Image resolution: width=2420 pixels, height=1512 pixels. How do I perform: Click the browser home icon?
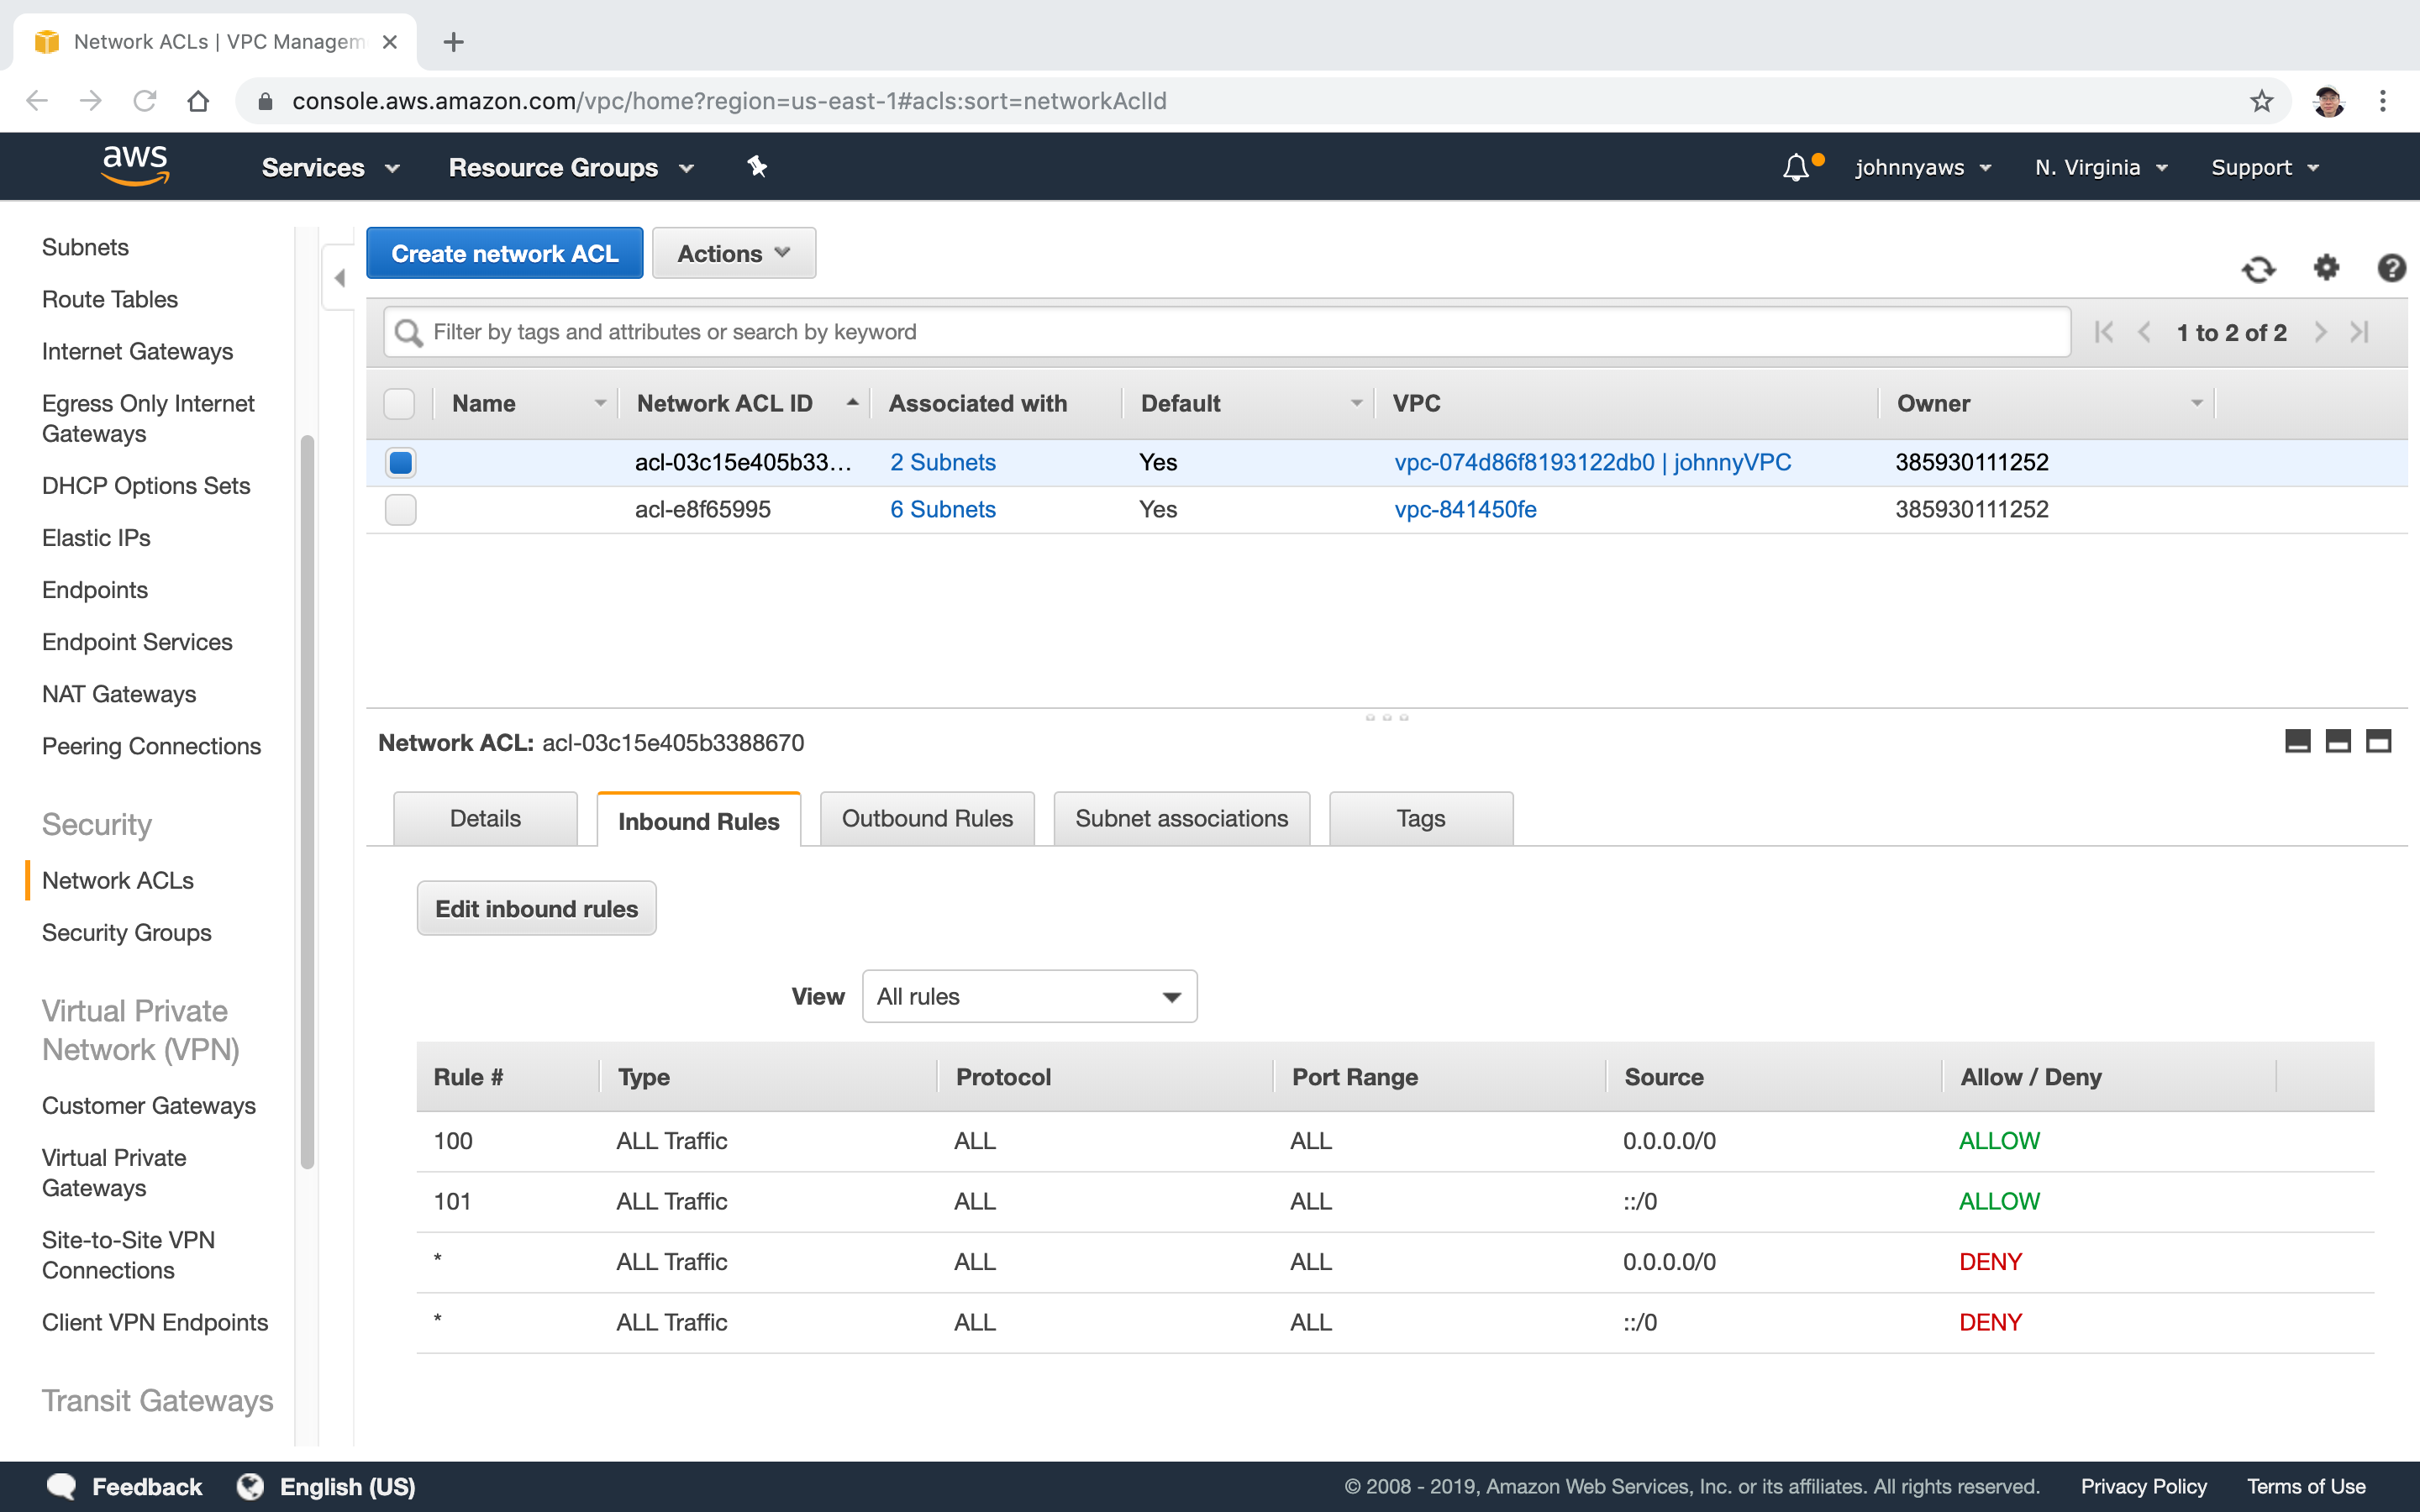click(198, 101)
